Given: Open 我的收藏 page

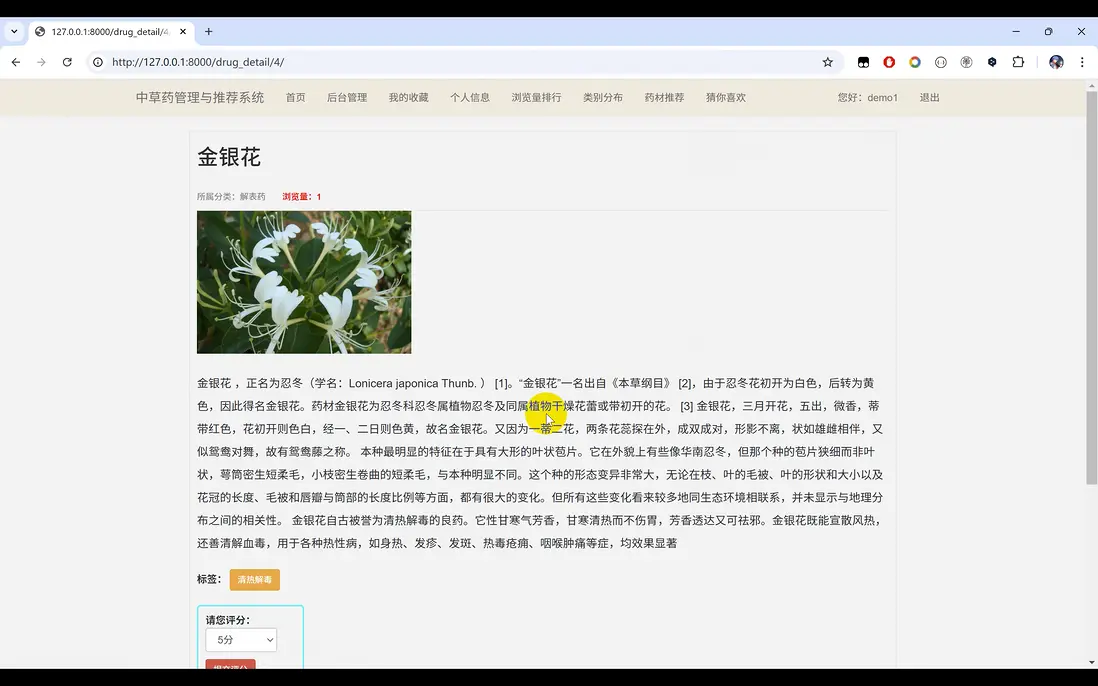Looking at the screenshot, I should 408,97.
